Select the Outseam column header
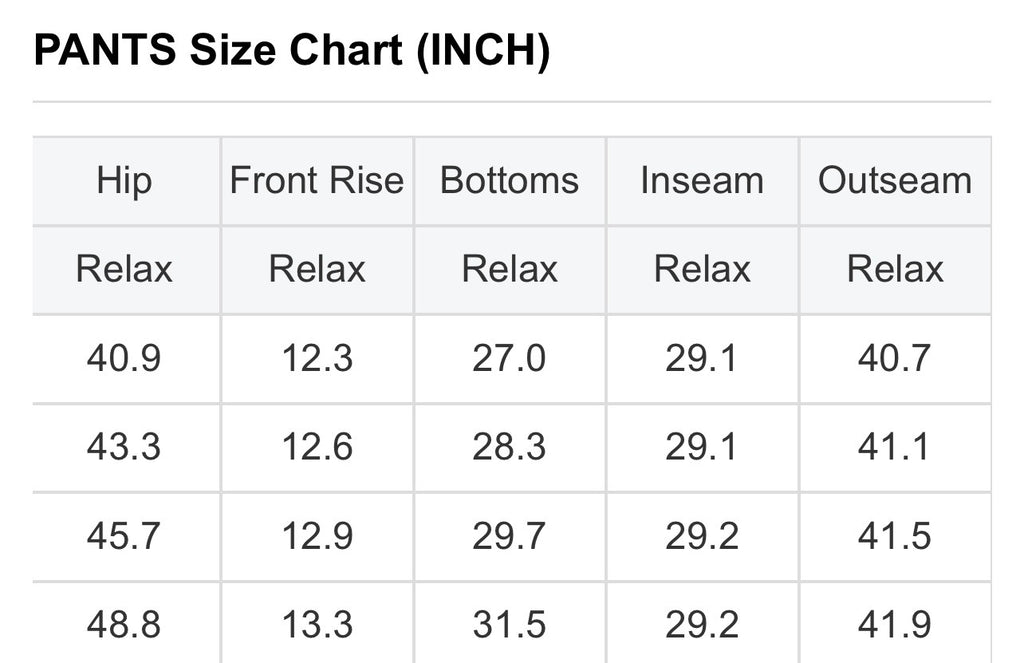 click(895, 181)
